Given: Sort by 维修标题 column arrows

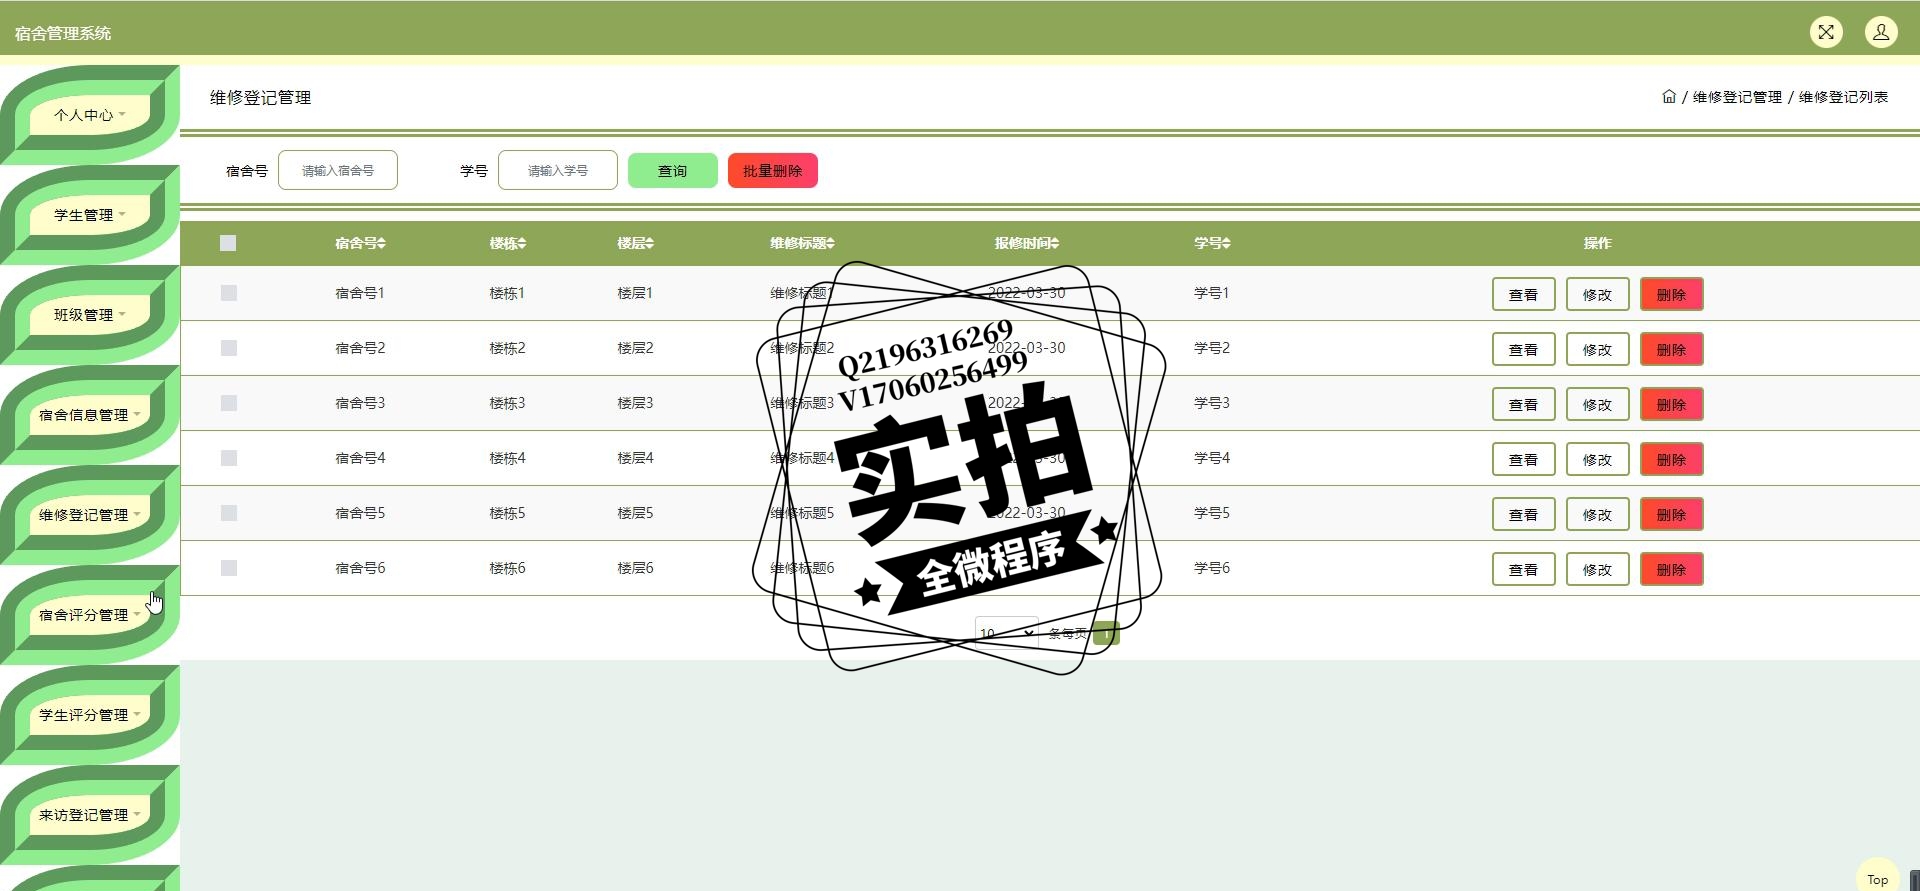Looking at the screenshot, I should click(831, 243).
